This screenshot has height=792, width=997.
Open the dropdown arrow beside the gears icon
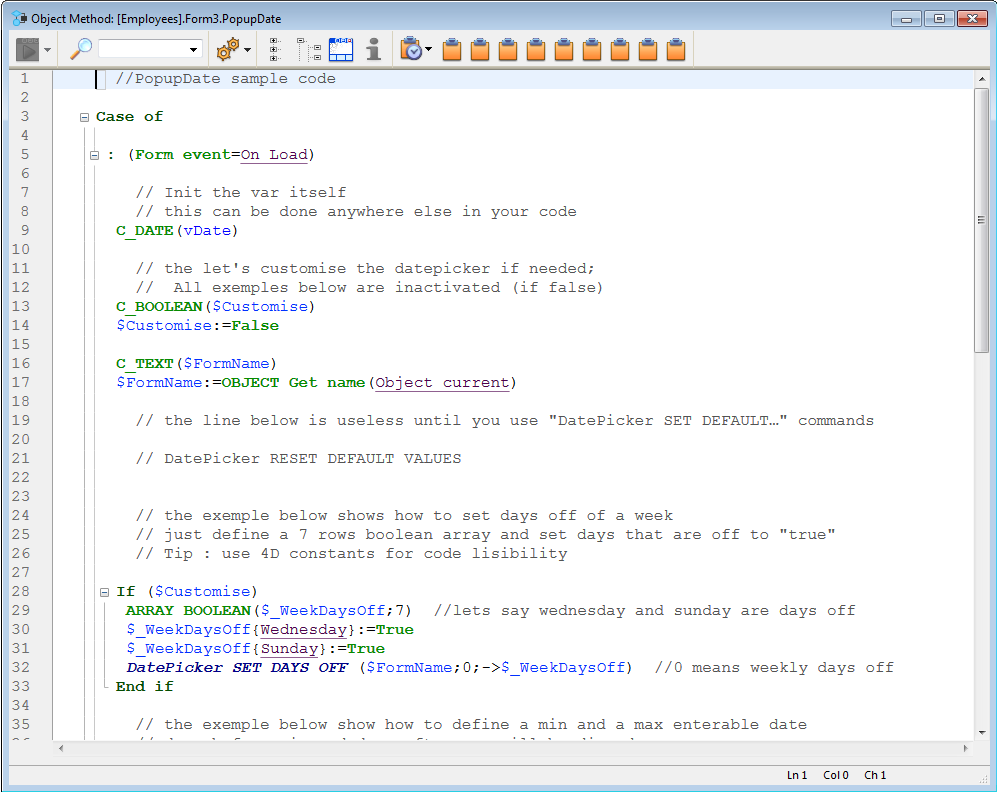(x=246, y=49)
